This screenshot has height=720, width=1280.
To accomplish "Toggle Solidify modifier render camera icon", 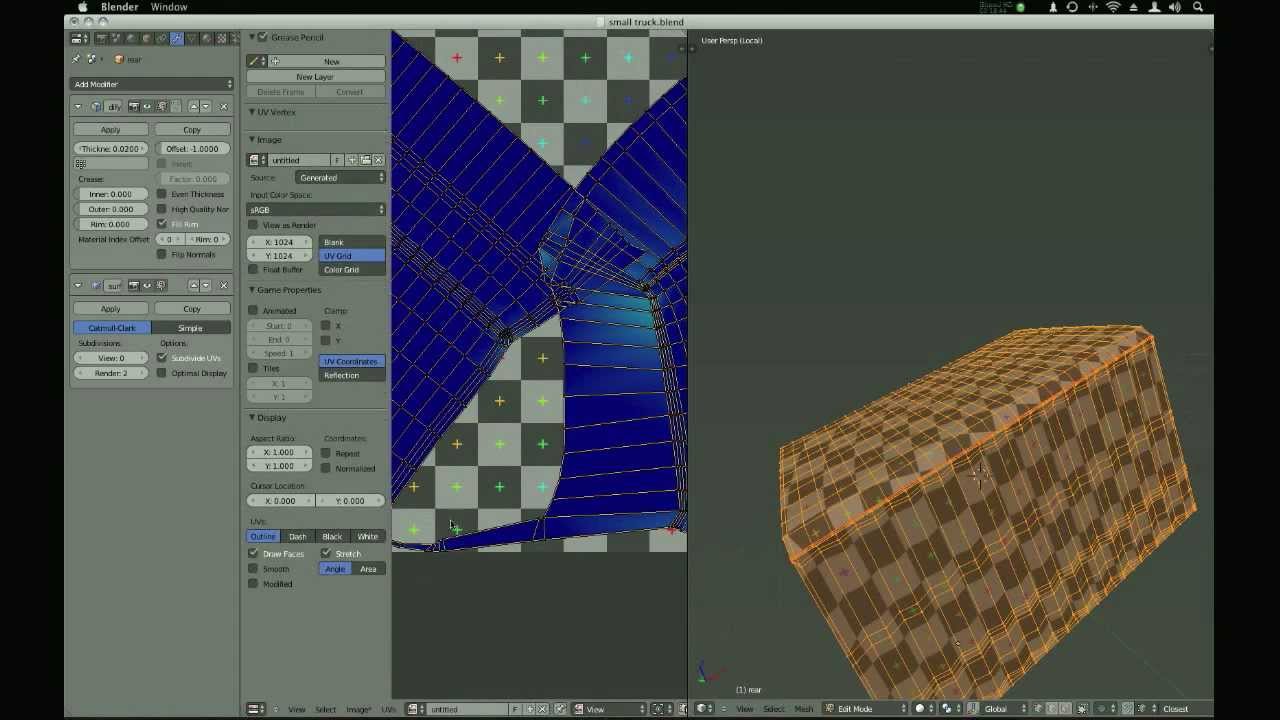I will click(134, 106).
